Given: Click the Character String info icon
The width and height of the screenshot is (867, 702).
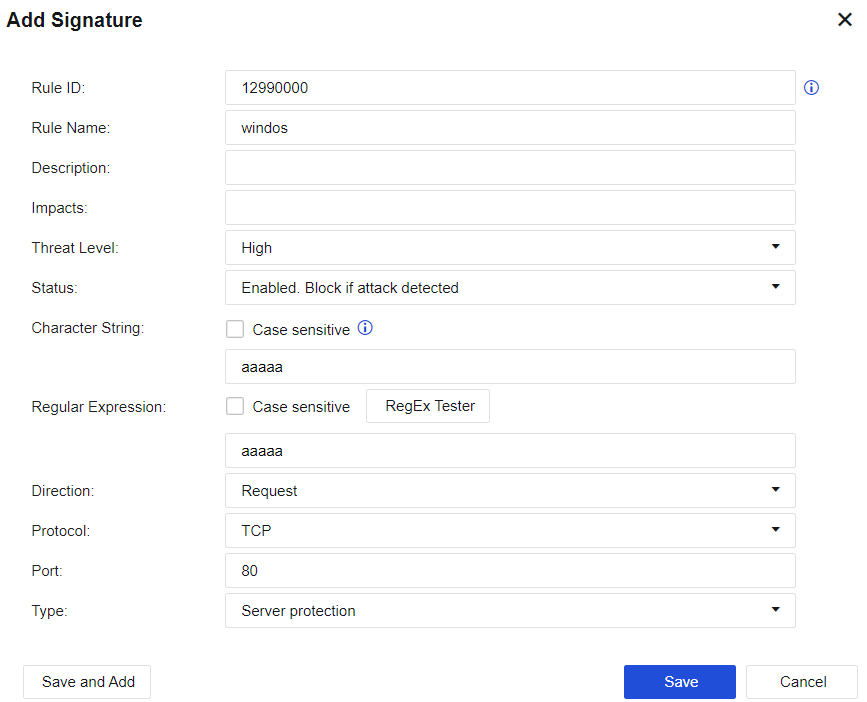Looking at the screenshot, I should click(365, 328).
